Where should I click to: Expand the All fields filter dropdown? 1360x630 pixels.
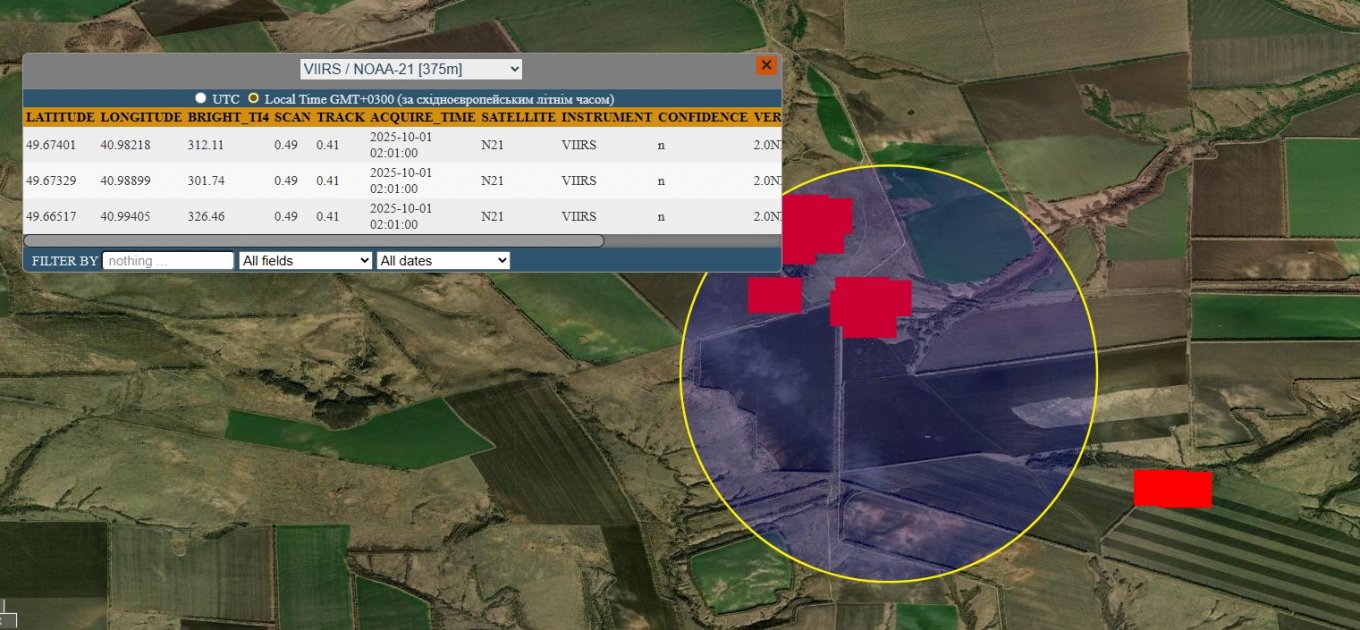tap(305, 260)
